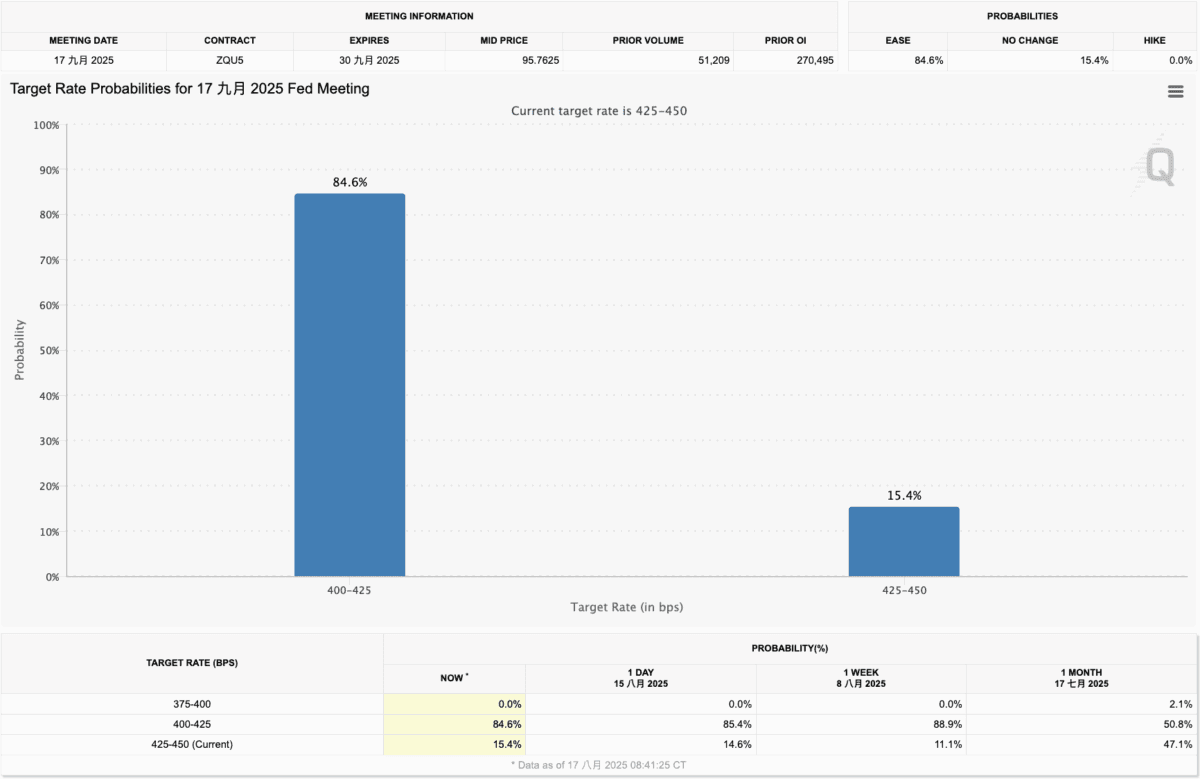The width and height of the screenshot is (1200, 779).
Task: Click the Data as of timestamp footnote
Action: [599, 765]
